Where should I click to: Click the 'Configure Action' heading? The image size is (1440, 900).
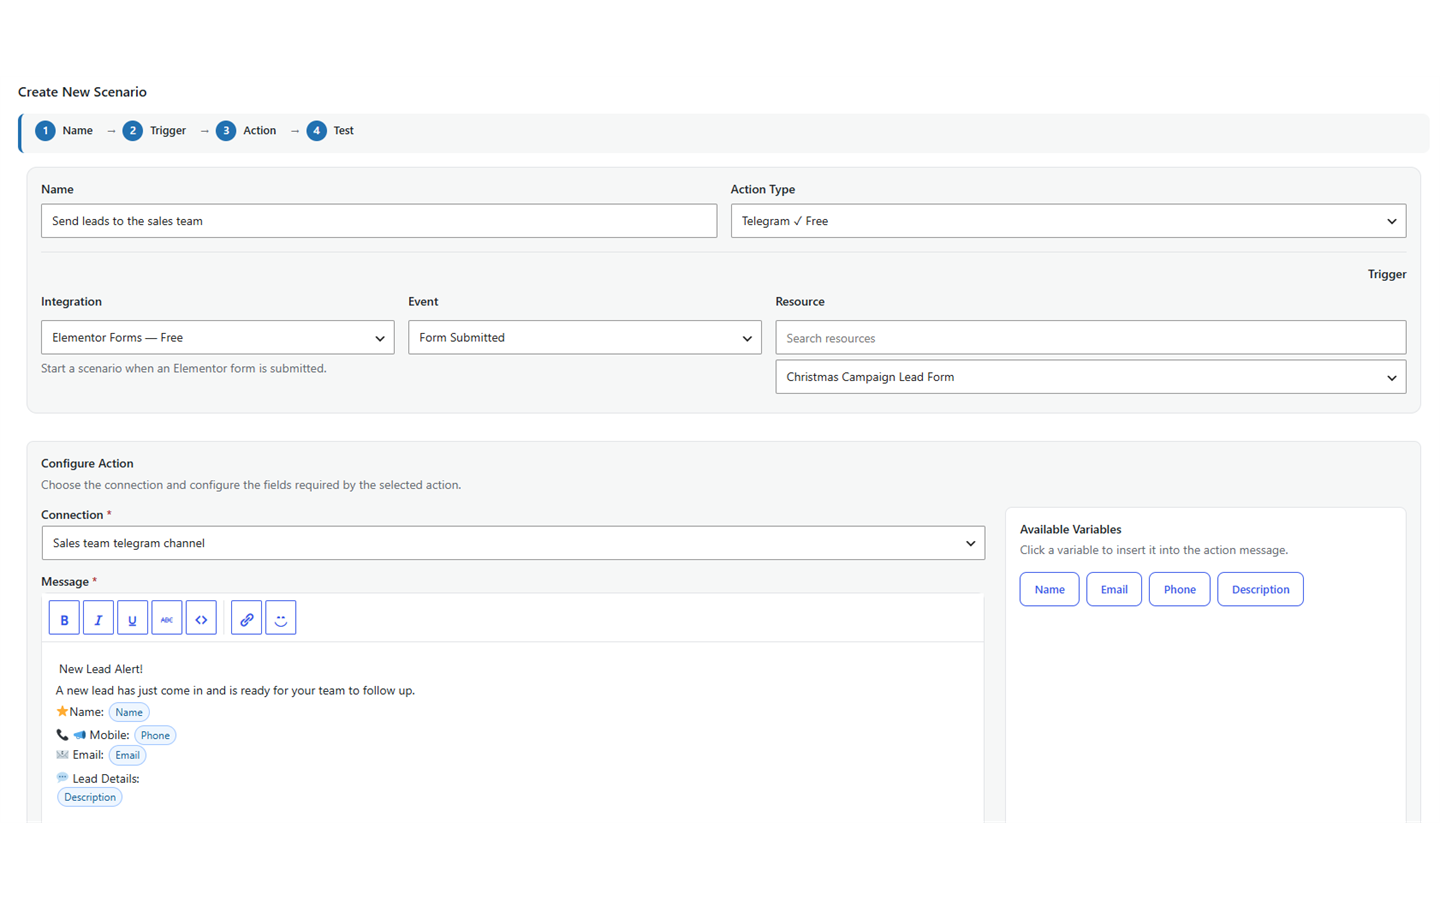[87, 463]
